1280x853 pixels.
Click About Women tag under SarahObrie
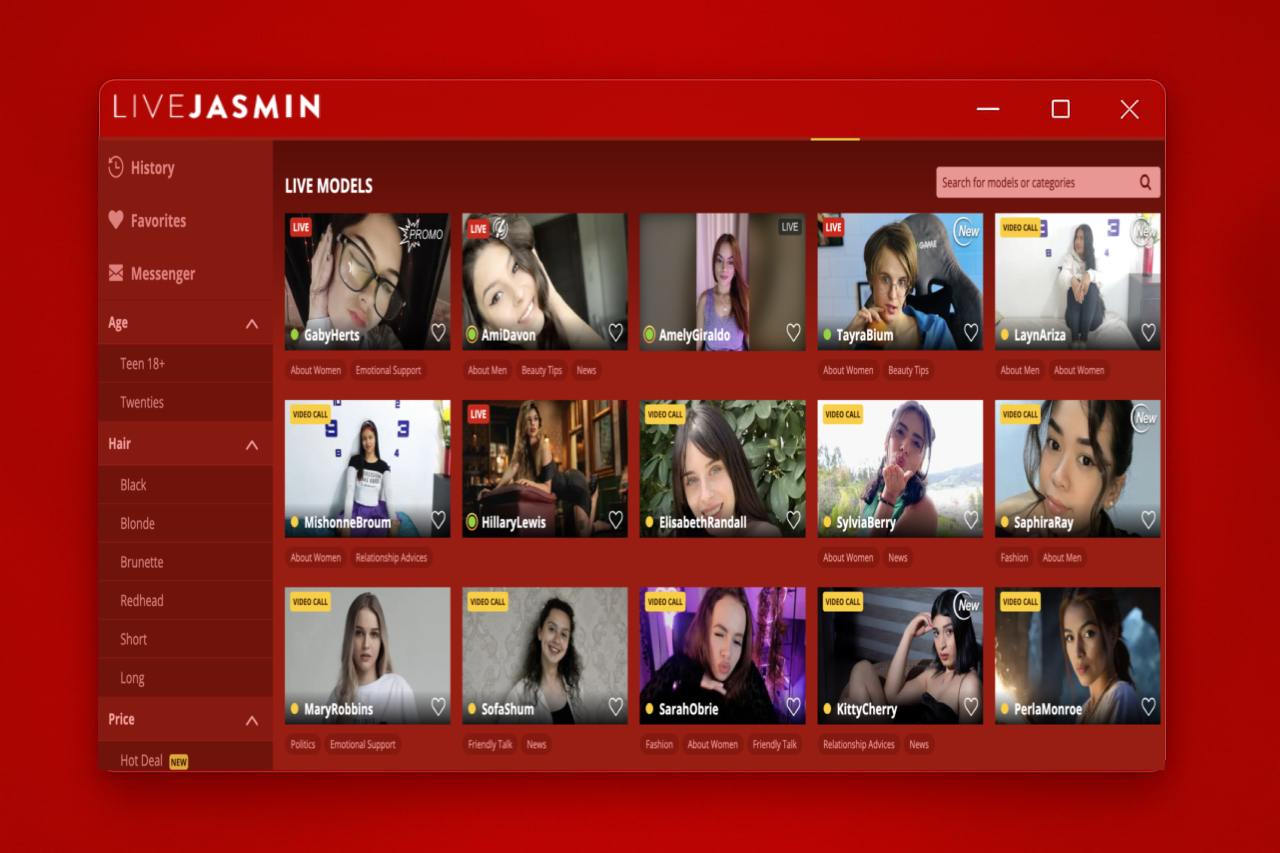713,744
